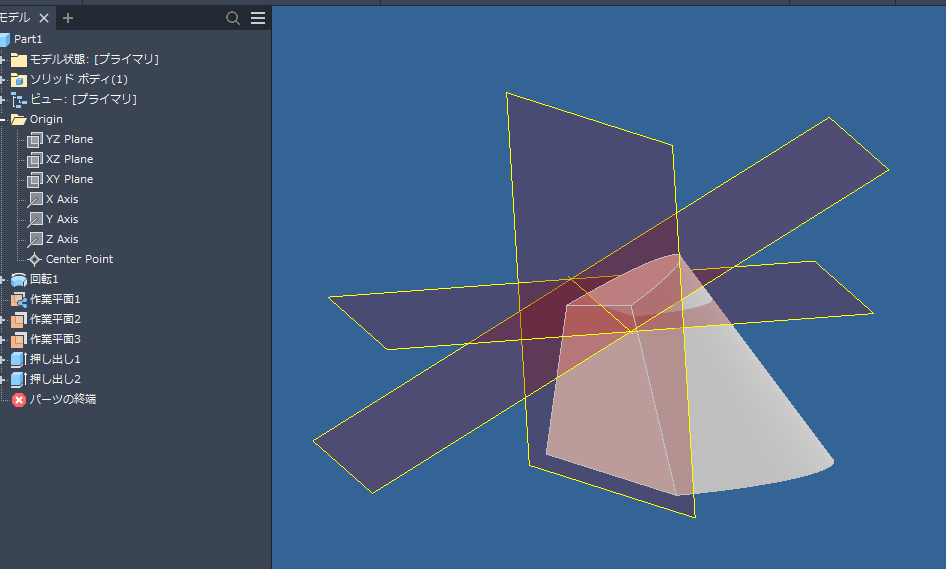Close the モデル tab
Viewport: 946px width, 569px height.
pyautogui.click(x=44, y=18)
